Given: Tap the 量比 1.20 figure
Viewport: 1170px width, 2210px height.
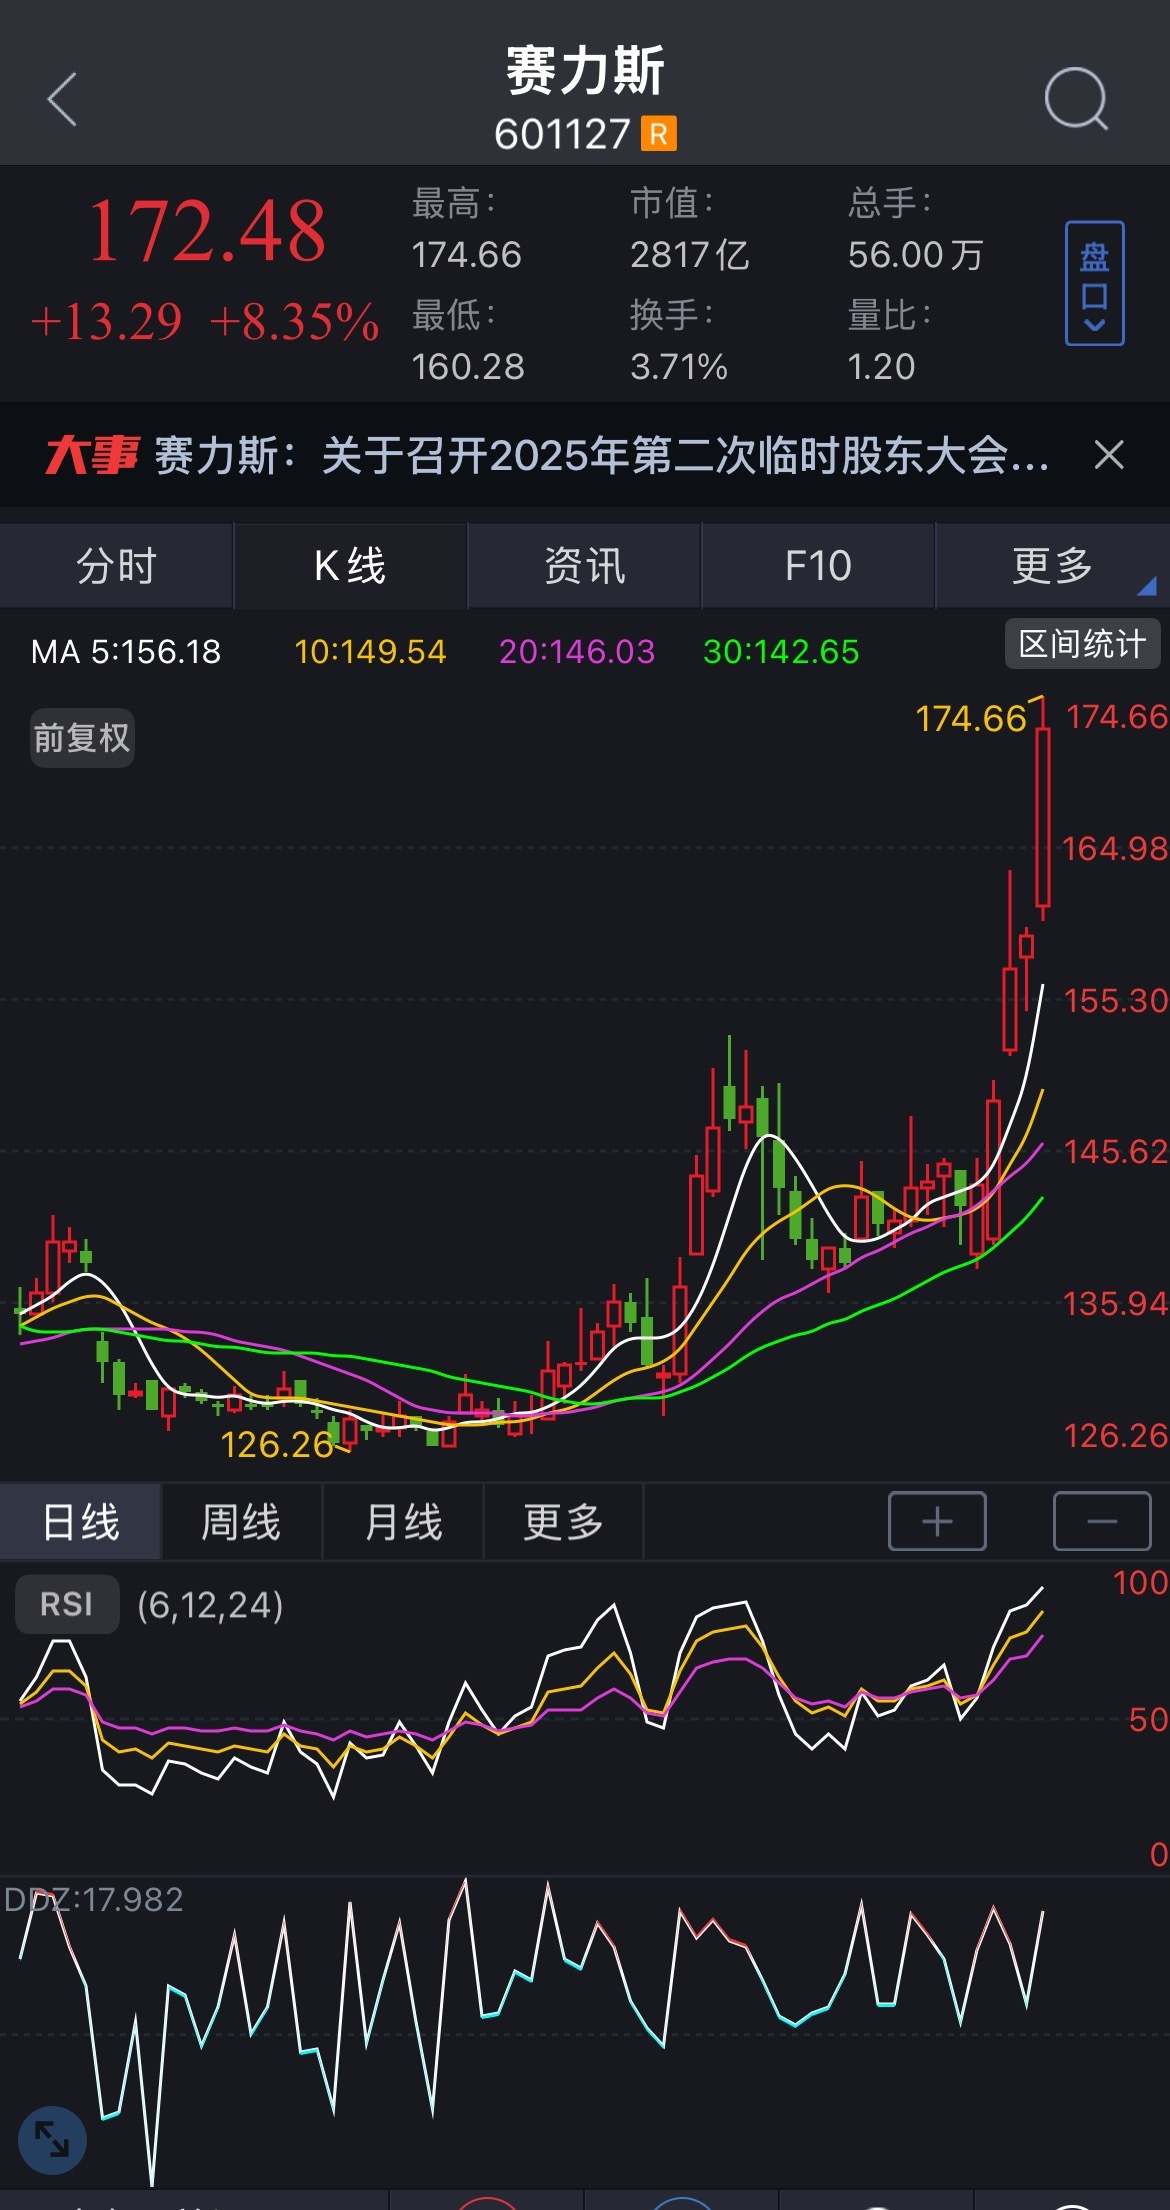Looking at the screenshot, I should pyautogui.click(x=881, y=367).
